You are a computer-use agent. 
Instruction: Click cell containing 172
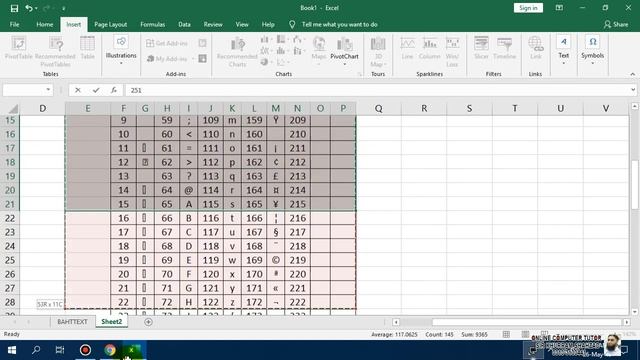[254, 302]
